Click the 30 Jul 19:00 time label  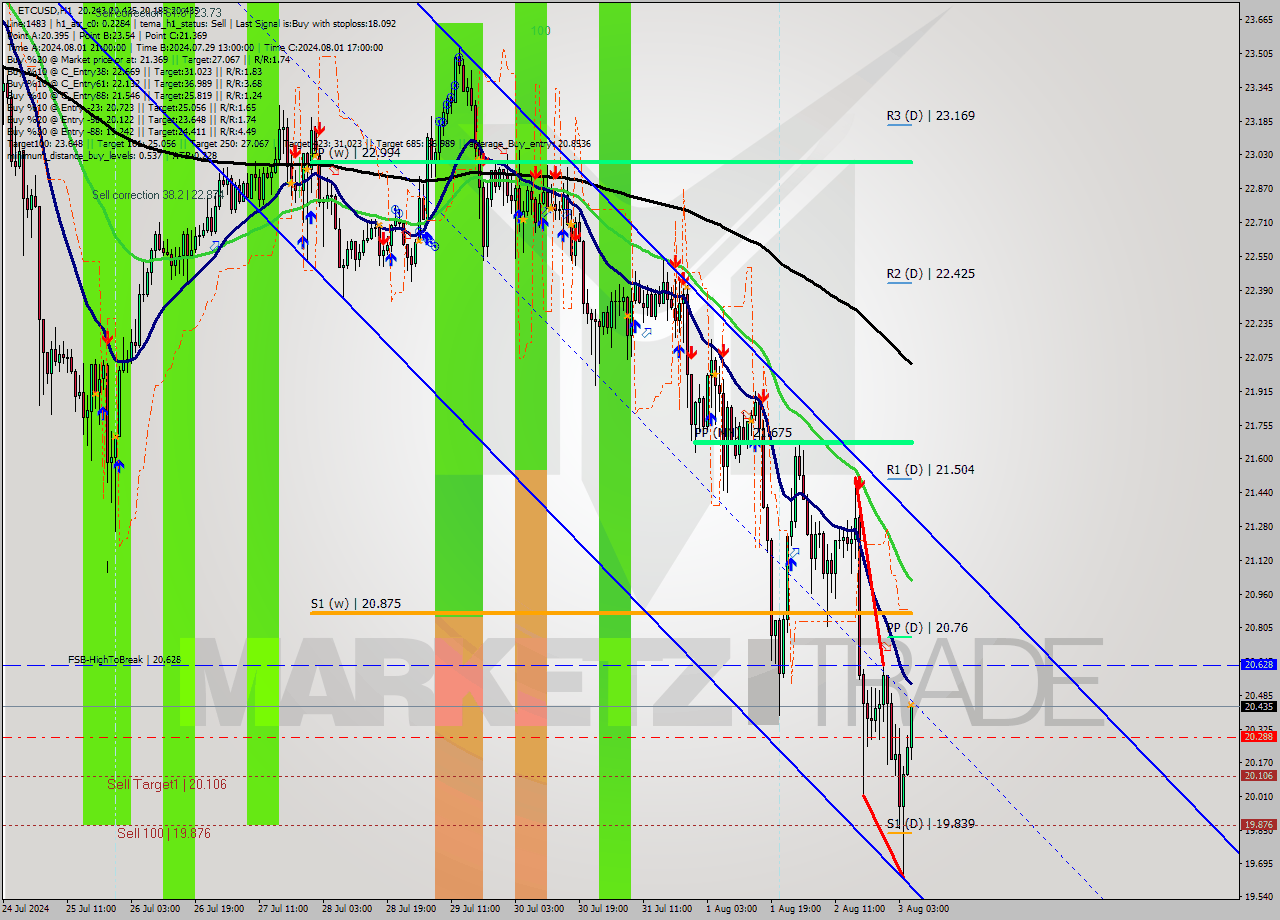point(602,909)
